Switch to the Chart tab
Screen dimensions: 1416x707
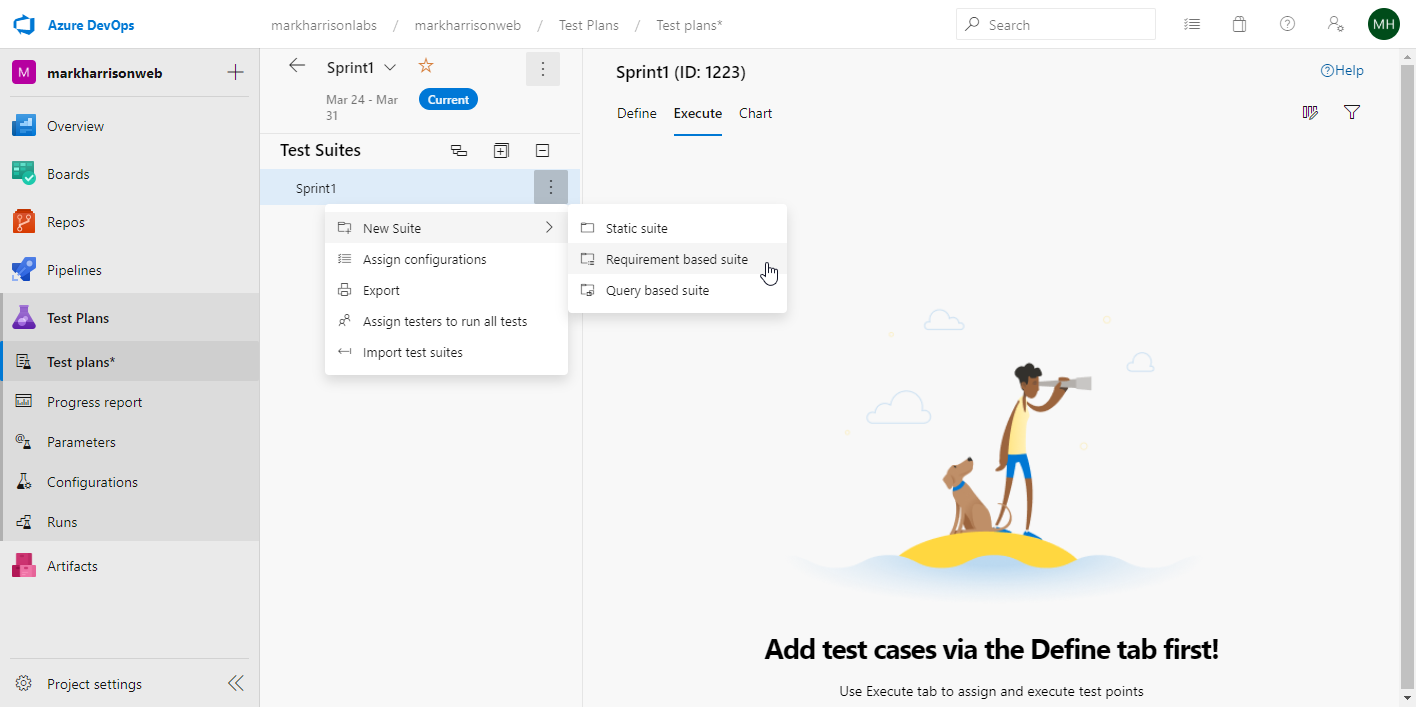point(755,113)
